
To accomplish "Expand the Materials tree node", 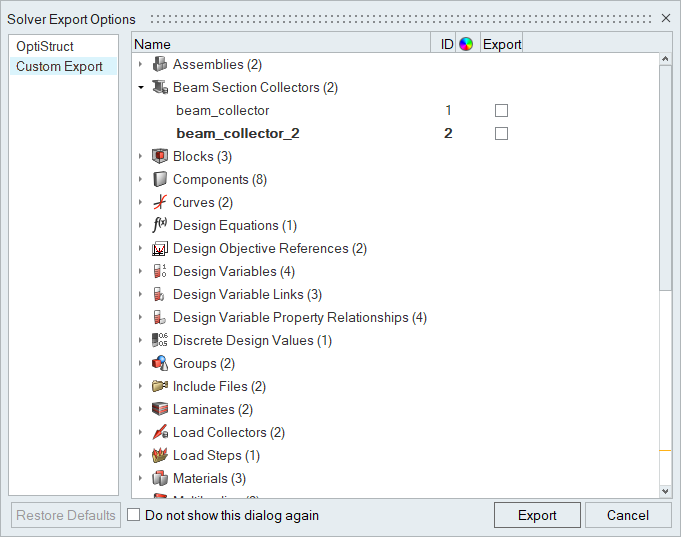I will click(x=141, y=479).
